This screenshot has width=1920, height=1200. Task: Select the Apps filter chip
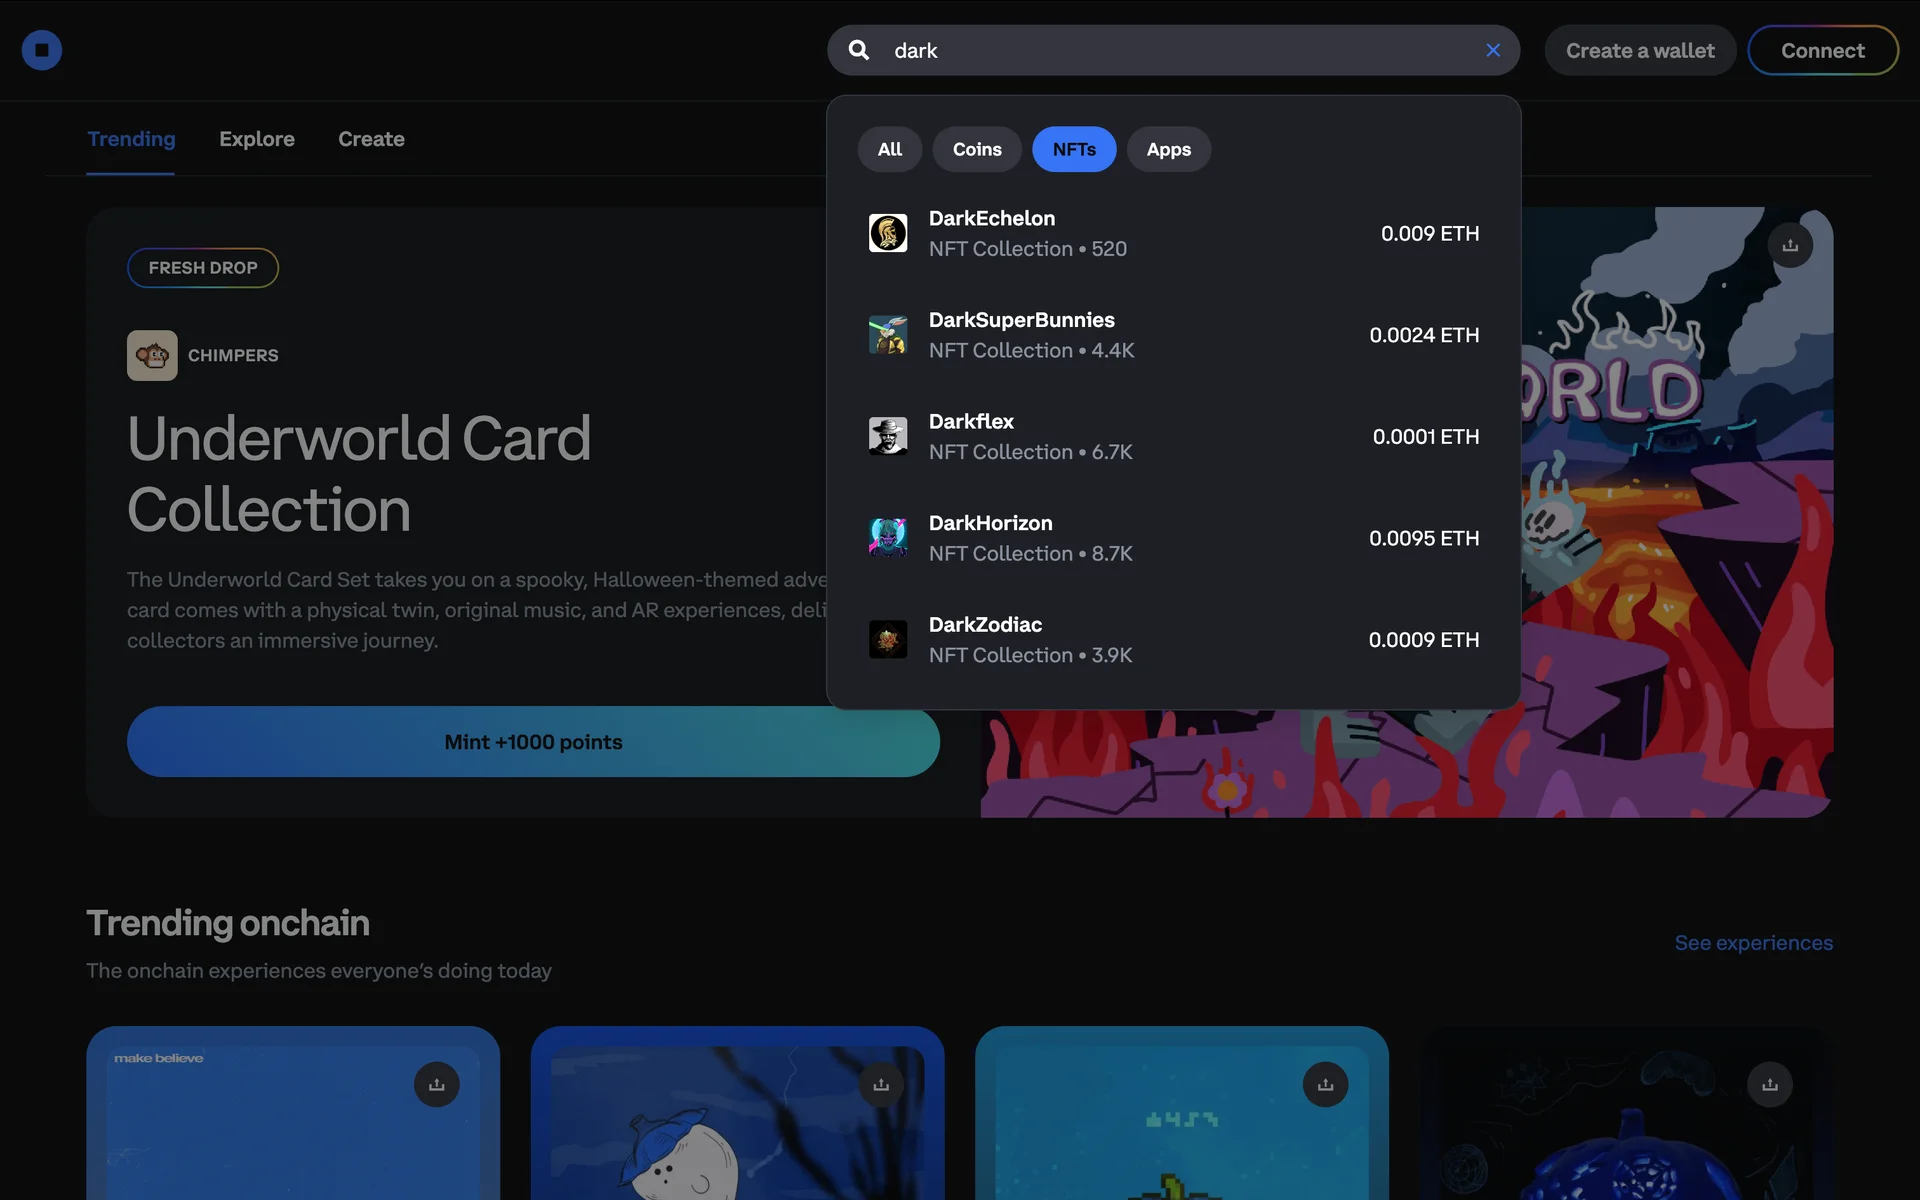click(x=1168, y=149)
